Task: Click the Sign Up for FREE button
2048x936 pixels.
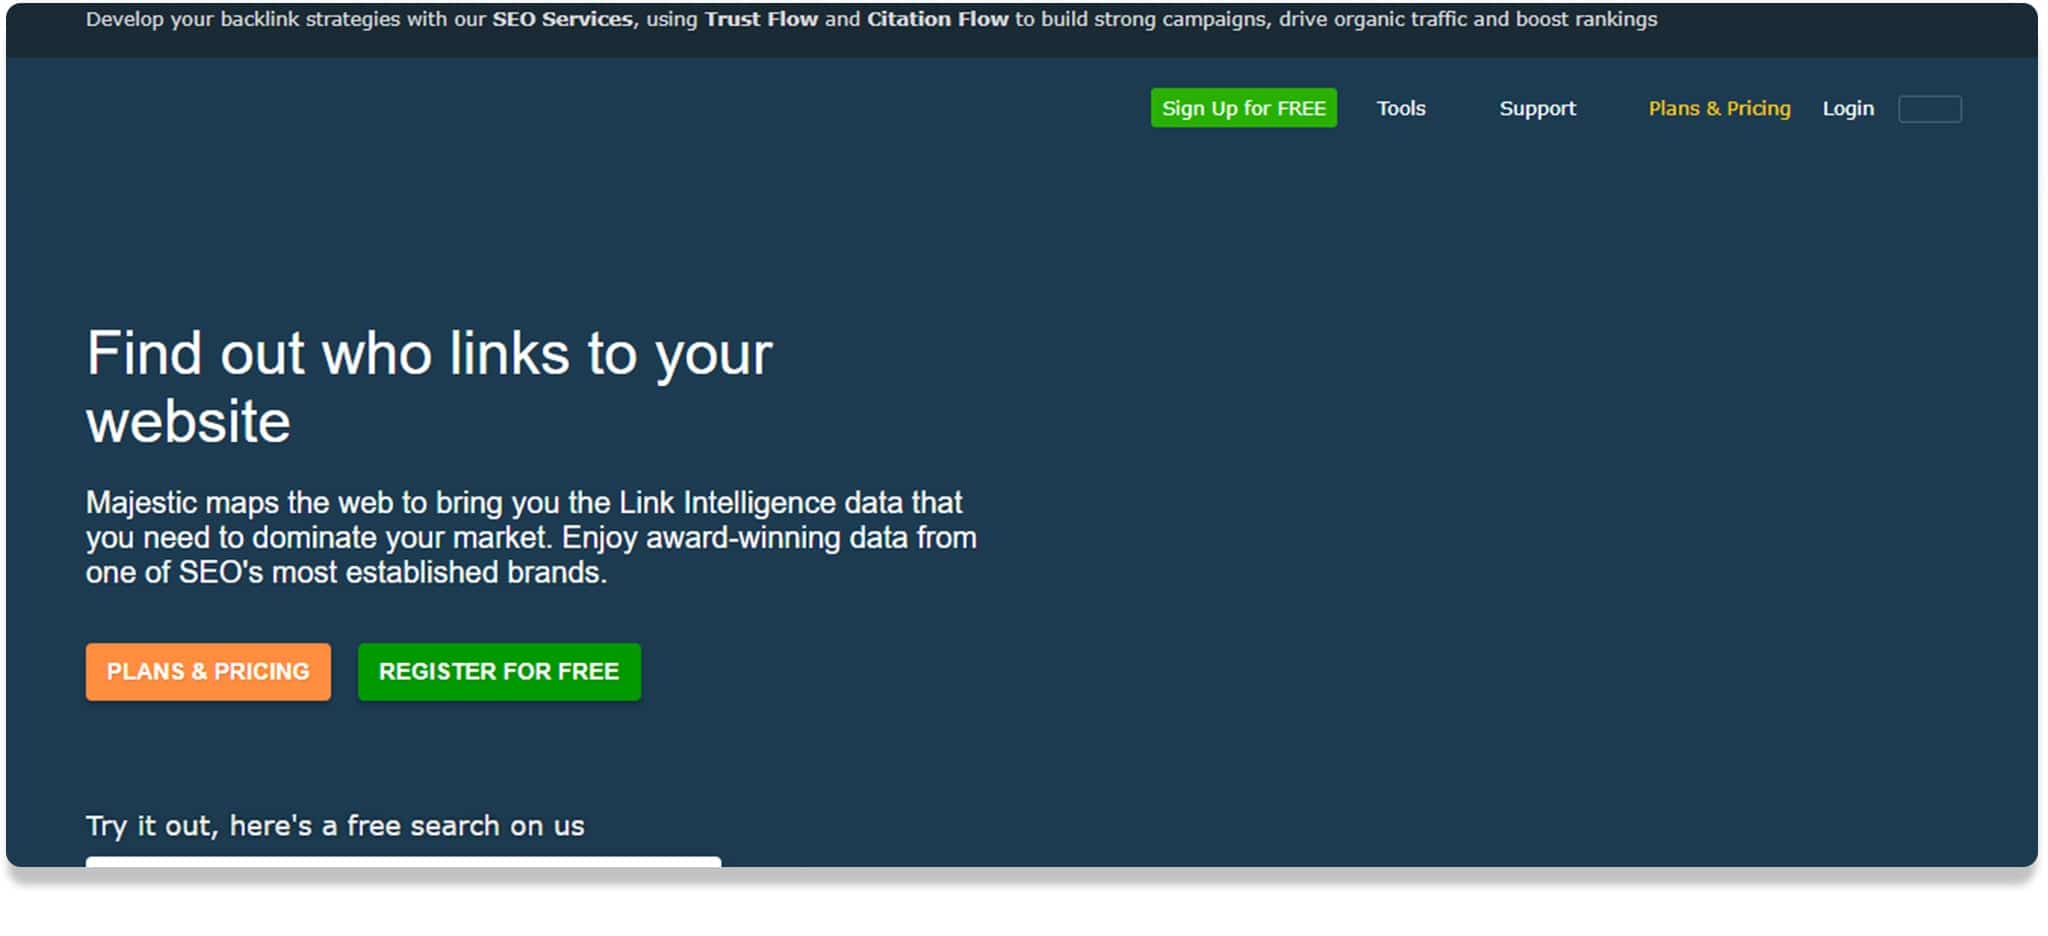Action: click(x=1243, y=108)
